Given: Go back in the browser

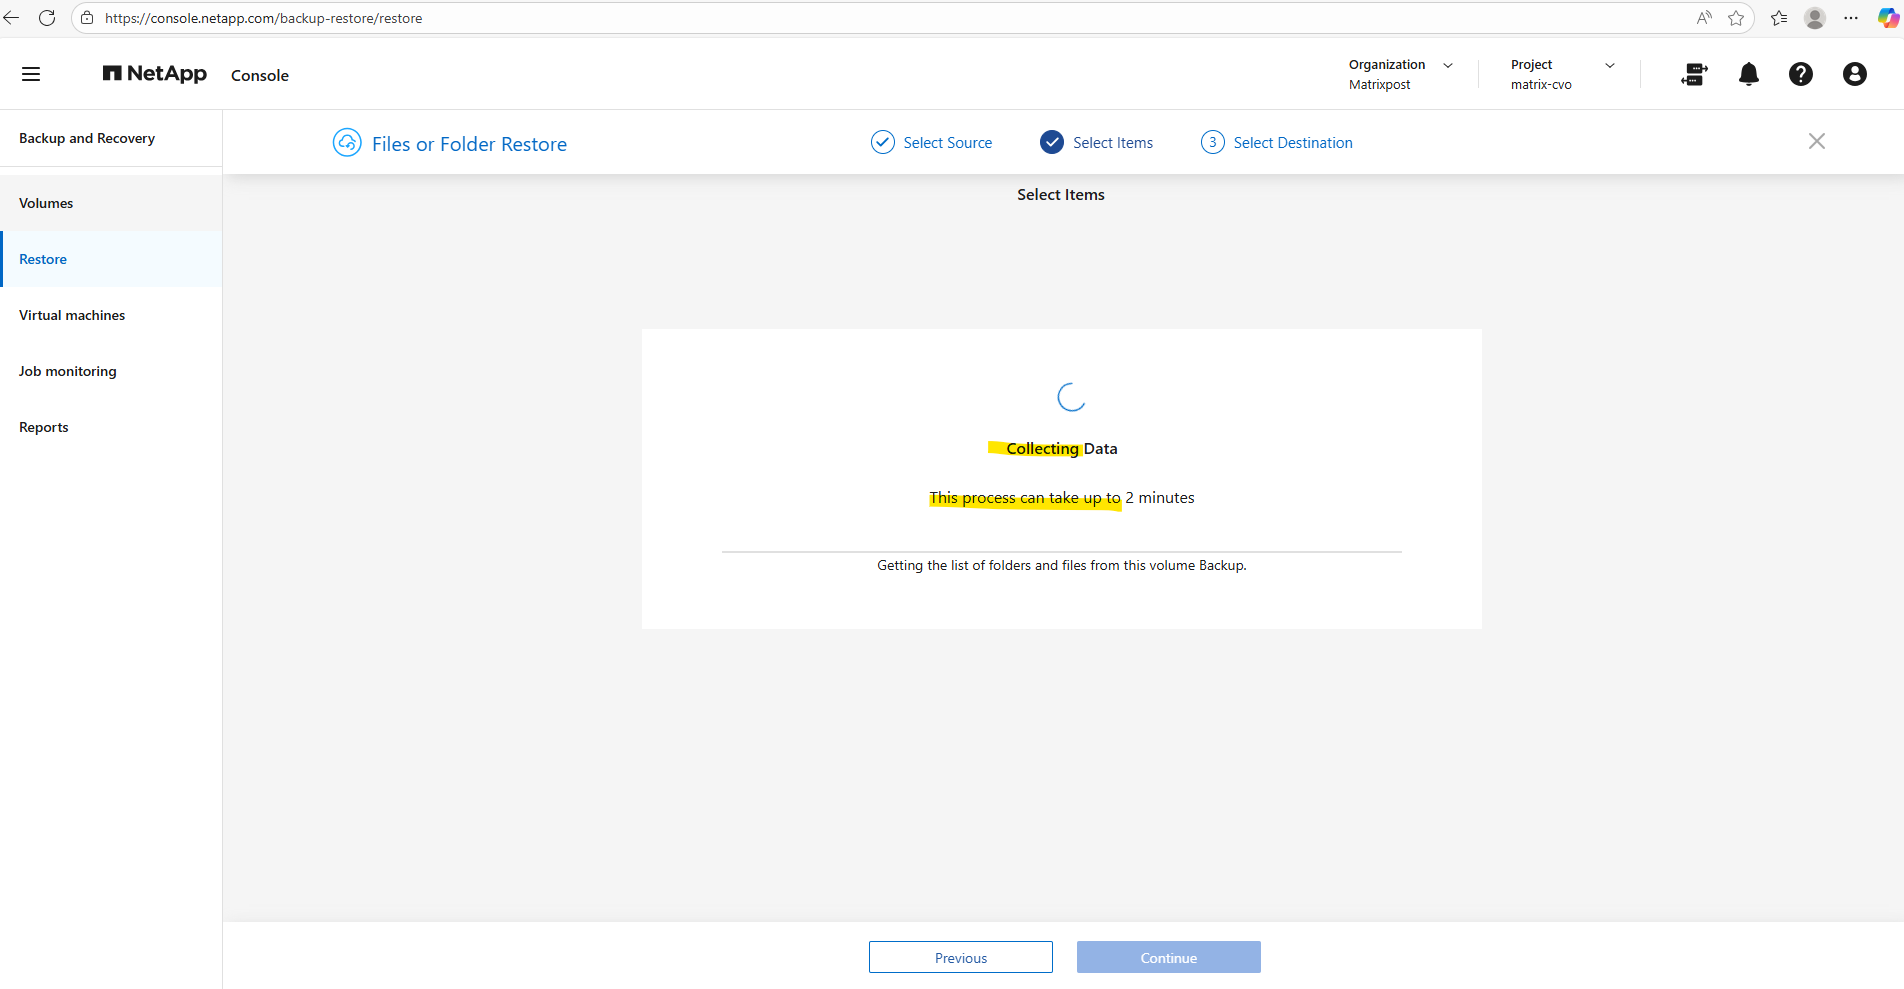Looking at the screenshot, I should (x=12, y=18).
